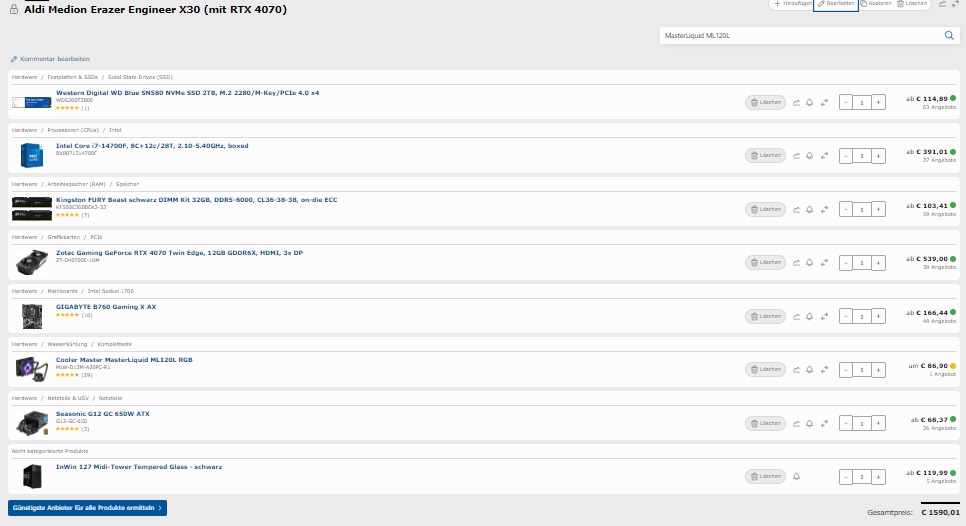Click the magnifier icon in the search box
Image resolution: width=966 pixels, height=526 pixels.
coord(949,36)
